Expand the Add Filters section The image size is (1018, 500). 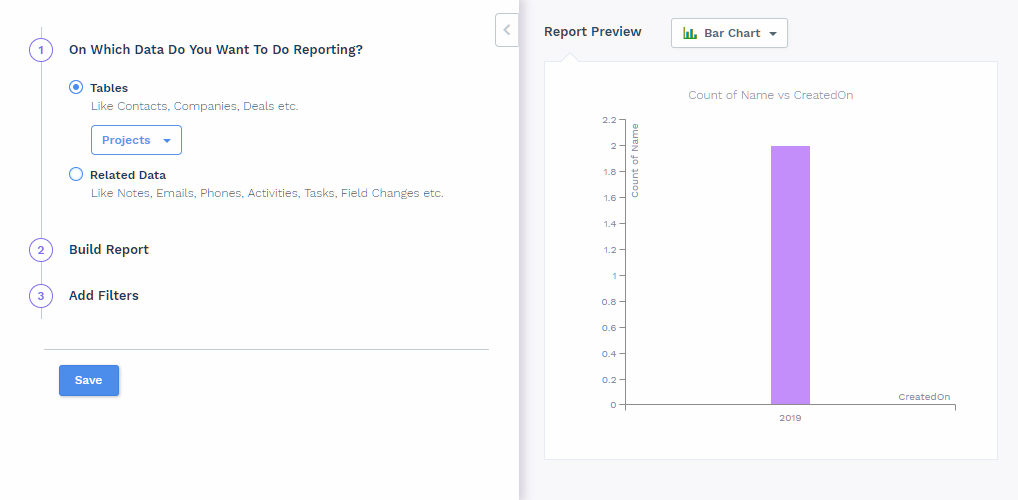tap(104, 296)
